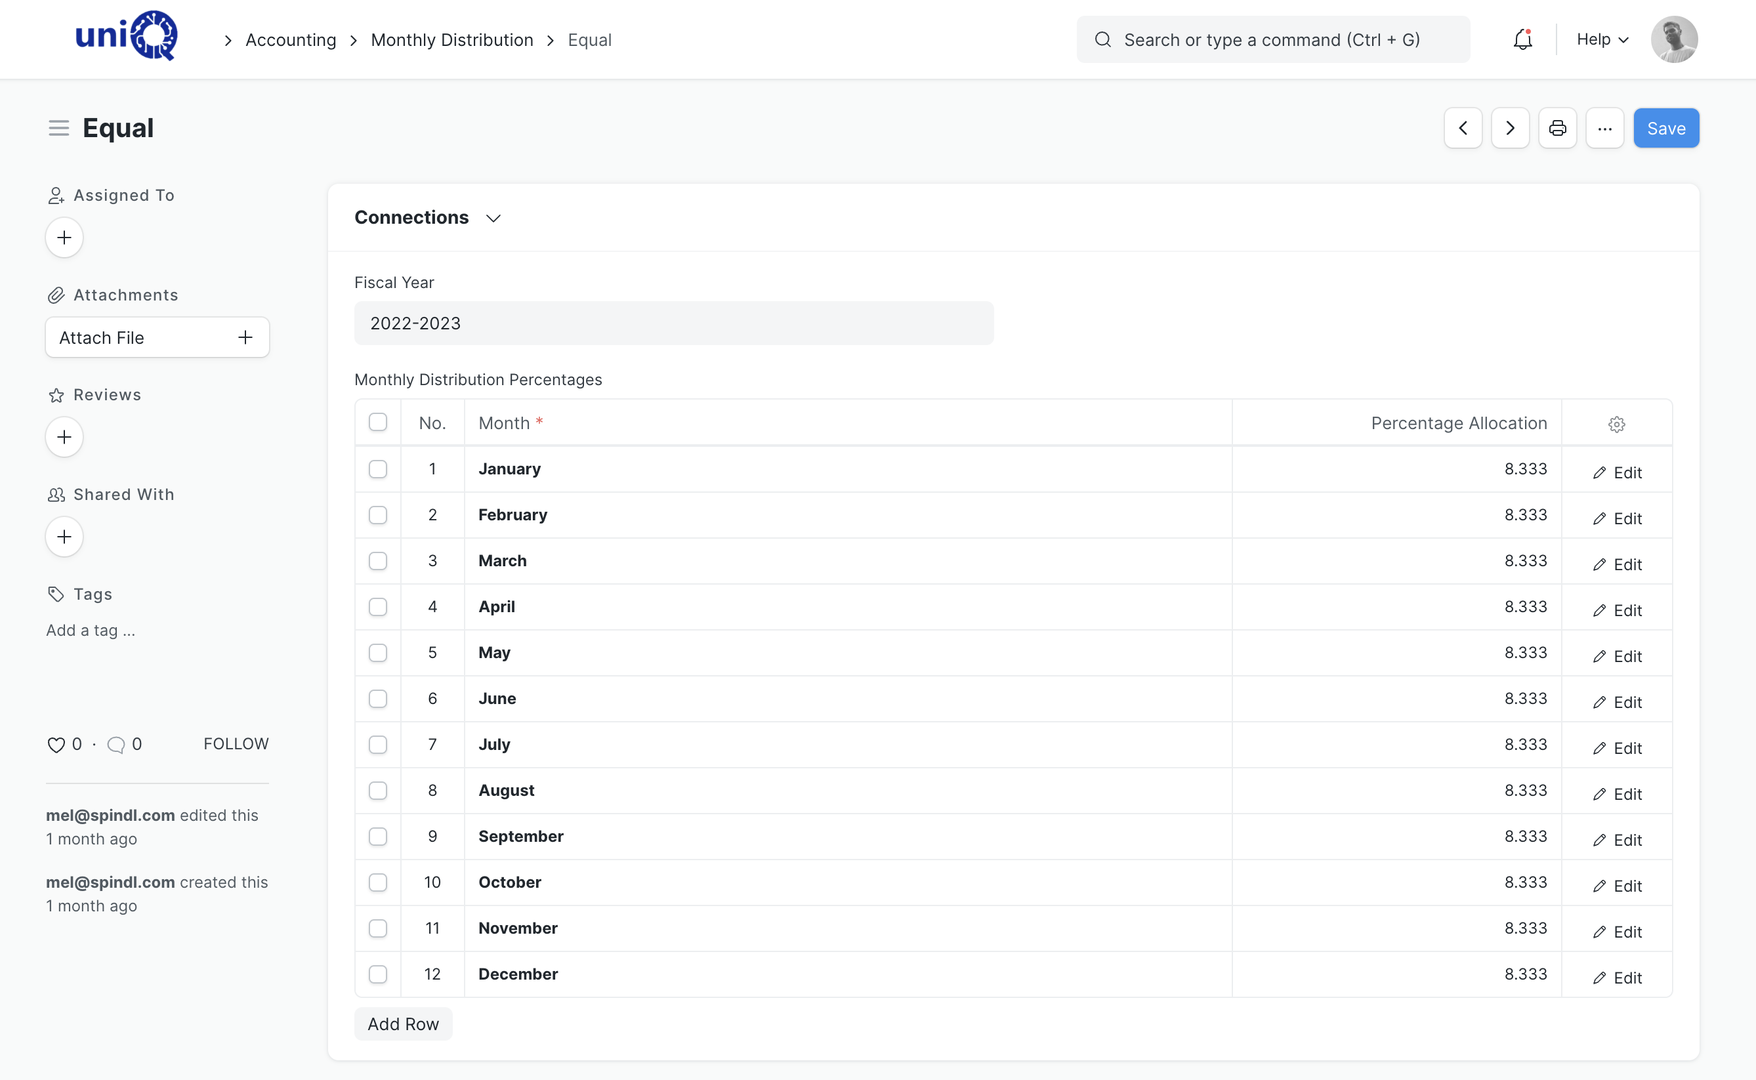Check the January row checkbox
1756x1080 pixels.
tap(378, 469)
